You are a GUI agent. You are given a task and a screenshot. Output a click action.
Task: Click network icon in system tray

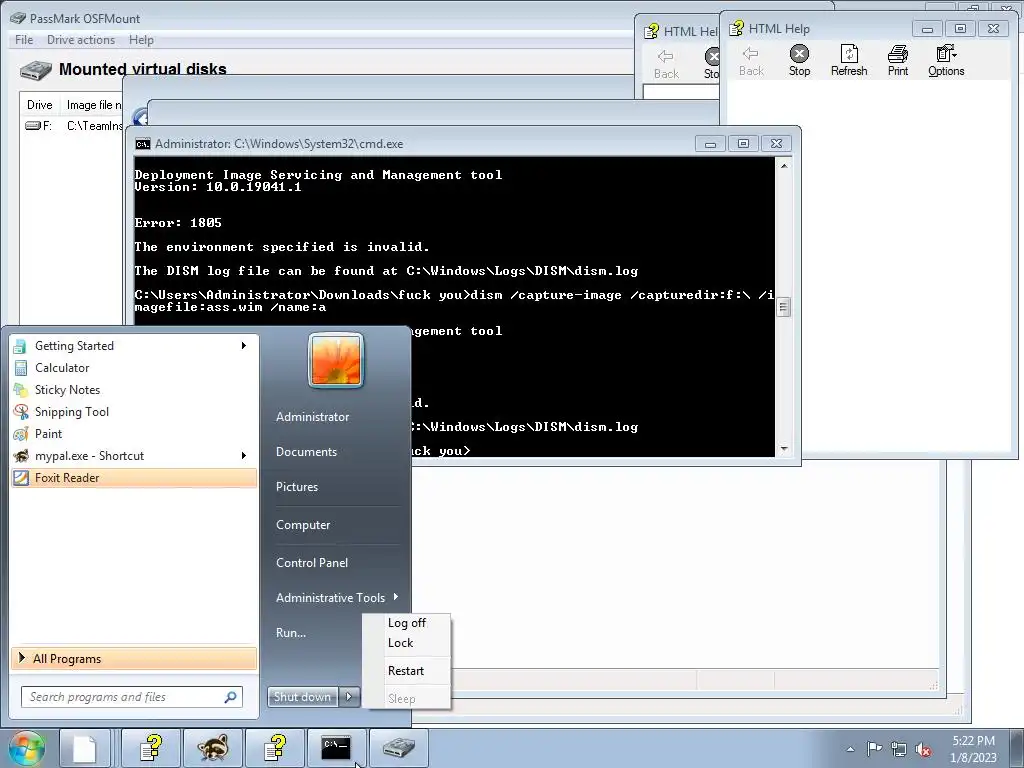[x=899, y=748]
